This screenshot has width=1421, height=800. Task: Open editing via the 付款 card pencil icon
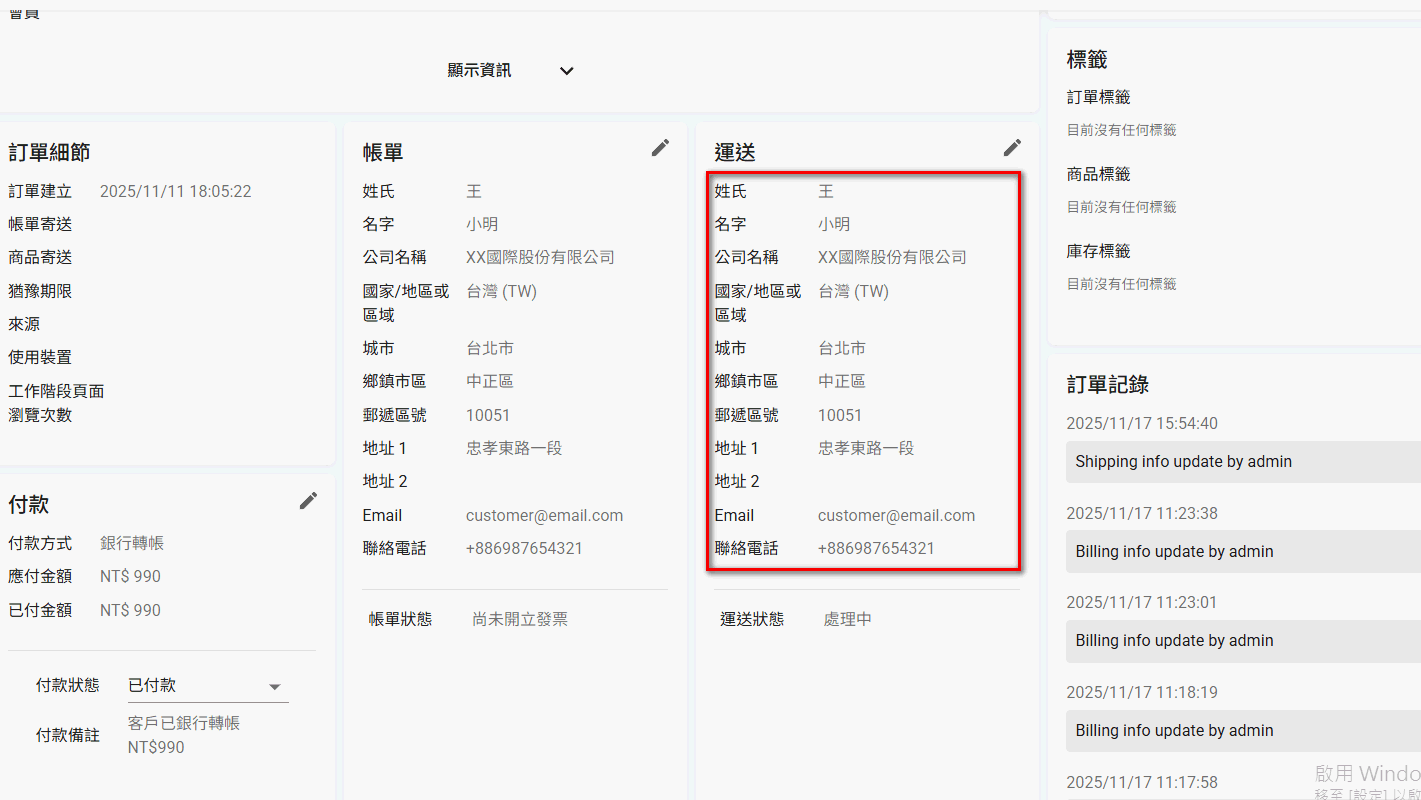[308, 501]
